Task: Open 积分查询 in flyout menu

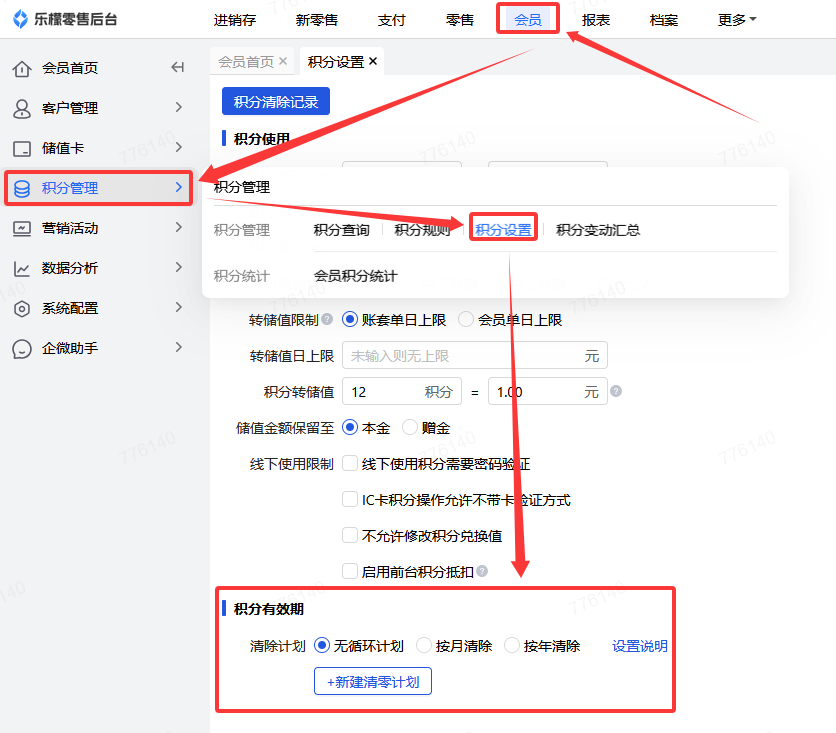Action: (x=341, y=230)
